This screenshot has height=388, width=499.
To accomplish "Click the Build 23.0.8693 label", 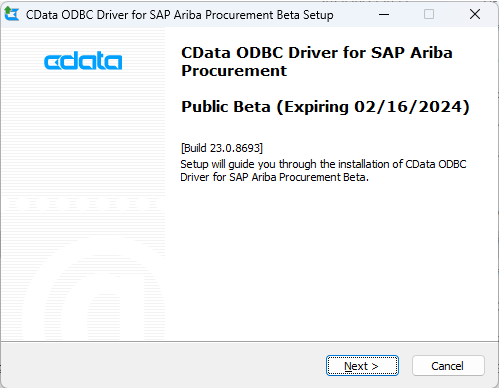I will pyautogui.click(x=222, y=148).
